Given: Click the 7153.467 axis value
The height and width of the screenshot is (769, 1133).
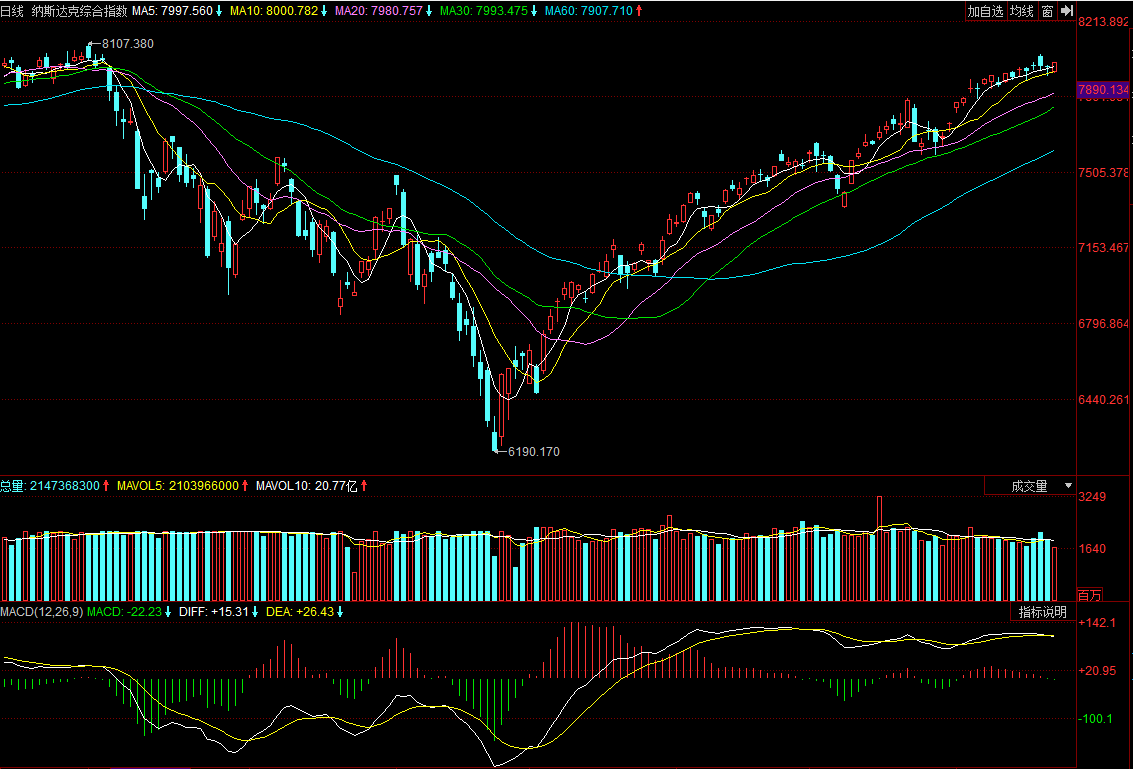Looking at the screenshot, I should click(x=1103, y=248).
